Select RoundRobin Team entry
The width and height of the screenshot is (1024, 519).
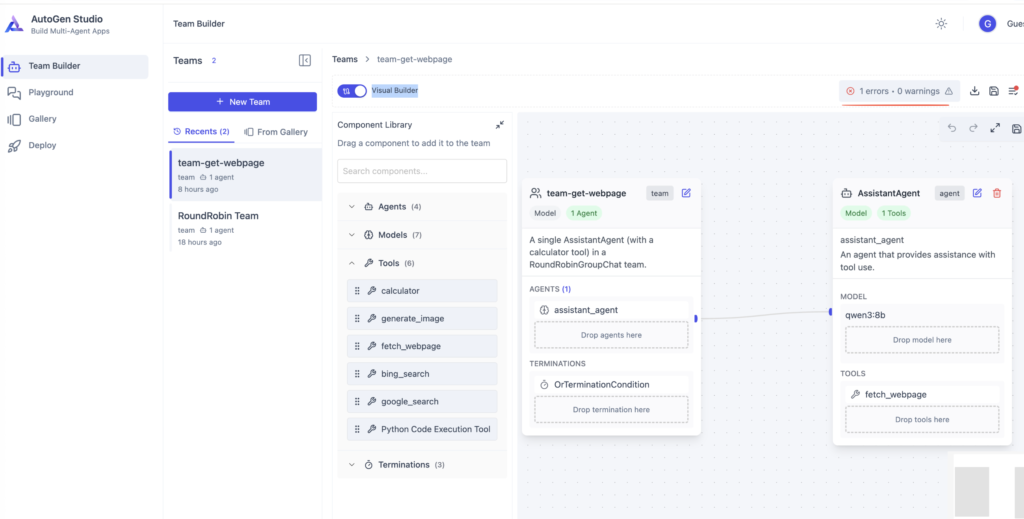245,228
